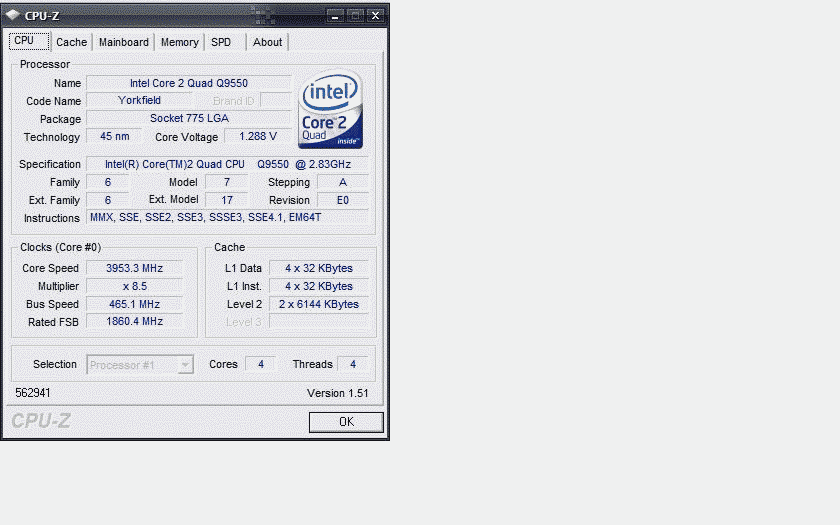
Task: Click the Core Speed value 3953.3 MHz
Action: (x=134, y=268)
